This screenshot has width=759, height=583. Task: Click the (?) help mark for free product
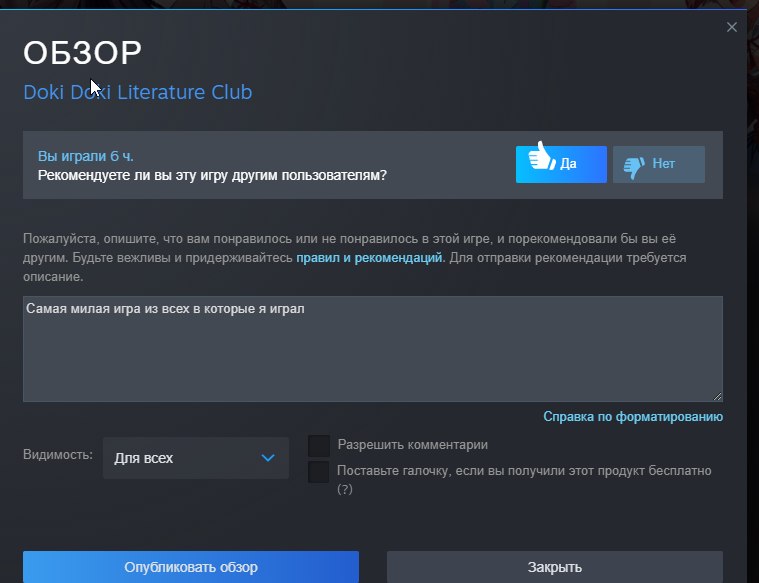[345, 489]
